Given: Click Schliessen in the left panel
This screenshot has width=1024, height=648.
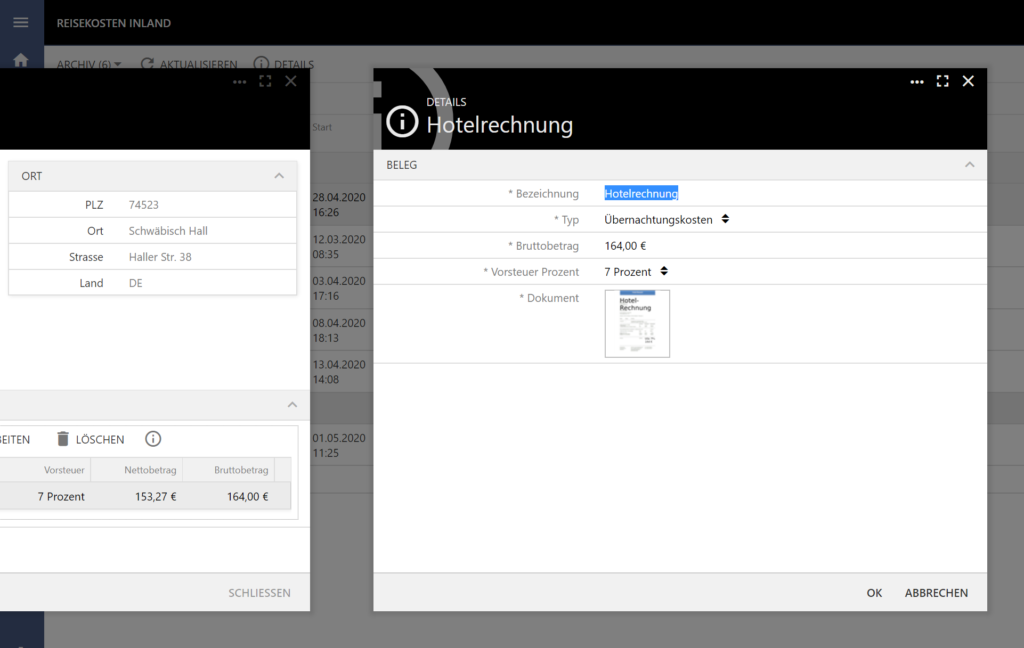Looking at the screenshot, I should (x=259, y=593).
